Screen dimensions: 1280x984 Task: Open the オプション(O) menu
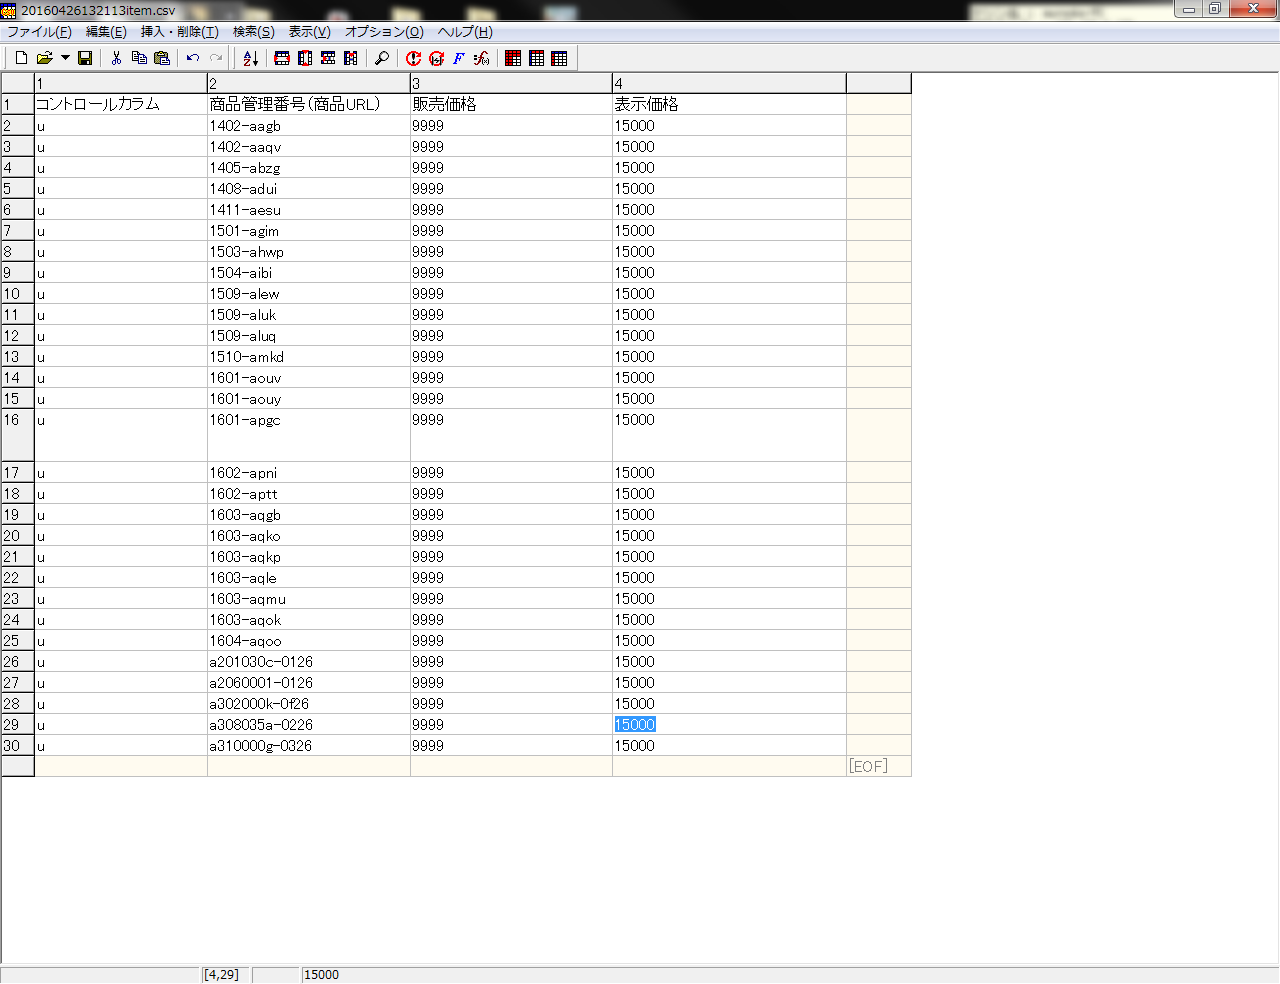click(x=384, y=32)
